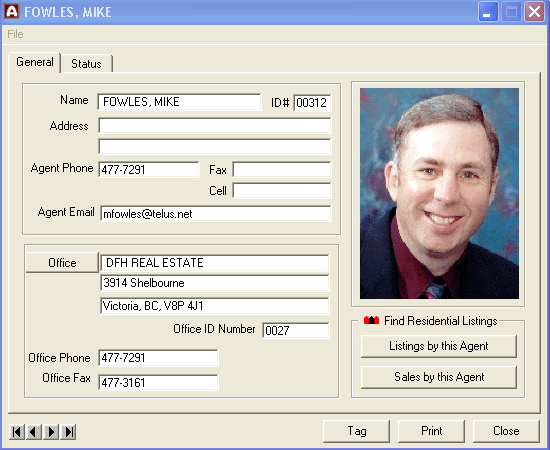Screen dimensions: 550x450
Task: Go to the previous agent record
Action: click(x=34, y=432)
